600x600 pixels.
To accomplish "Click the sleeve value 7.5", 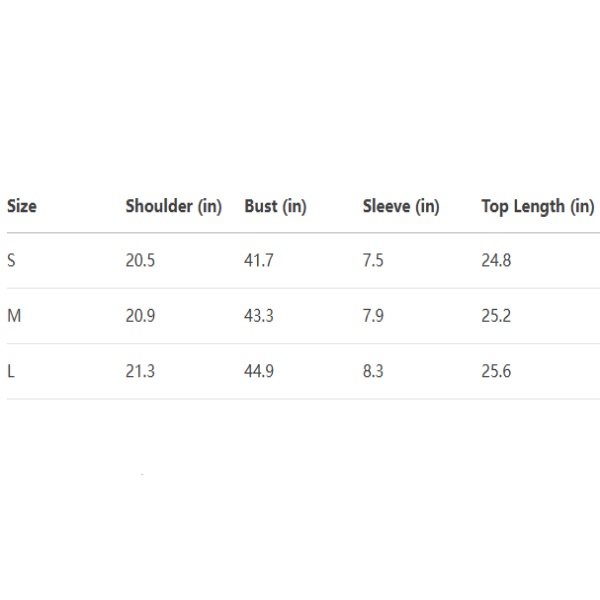I will click(373, 261).
